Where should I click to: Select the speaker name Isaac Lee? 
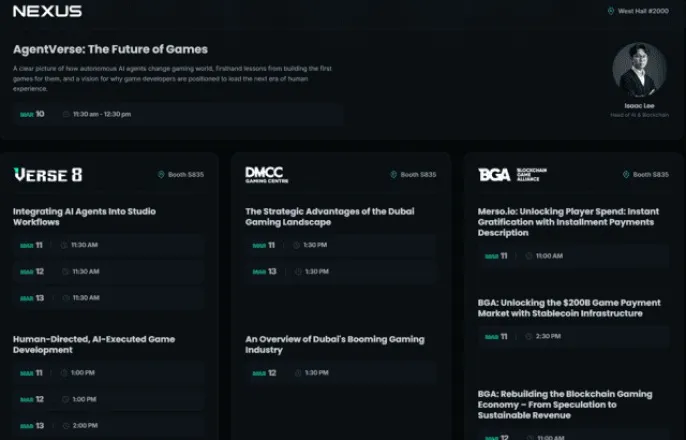639,106
